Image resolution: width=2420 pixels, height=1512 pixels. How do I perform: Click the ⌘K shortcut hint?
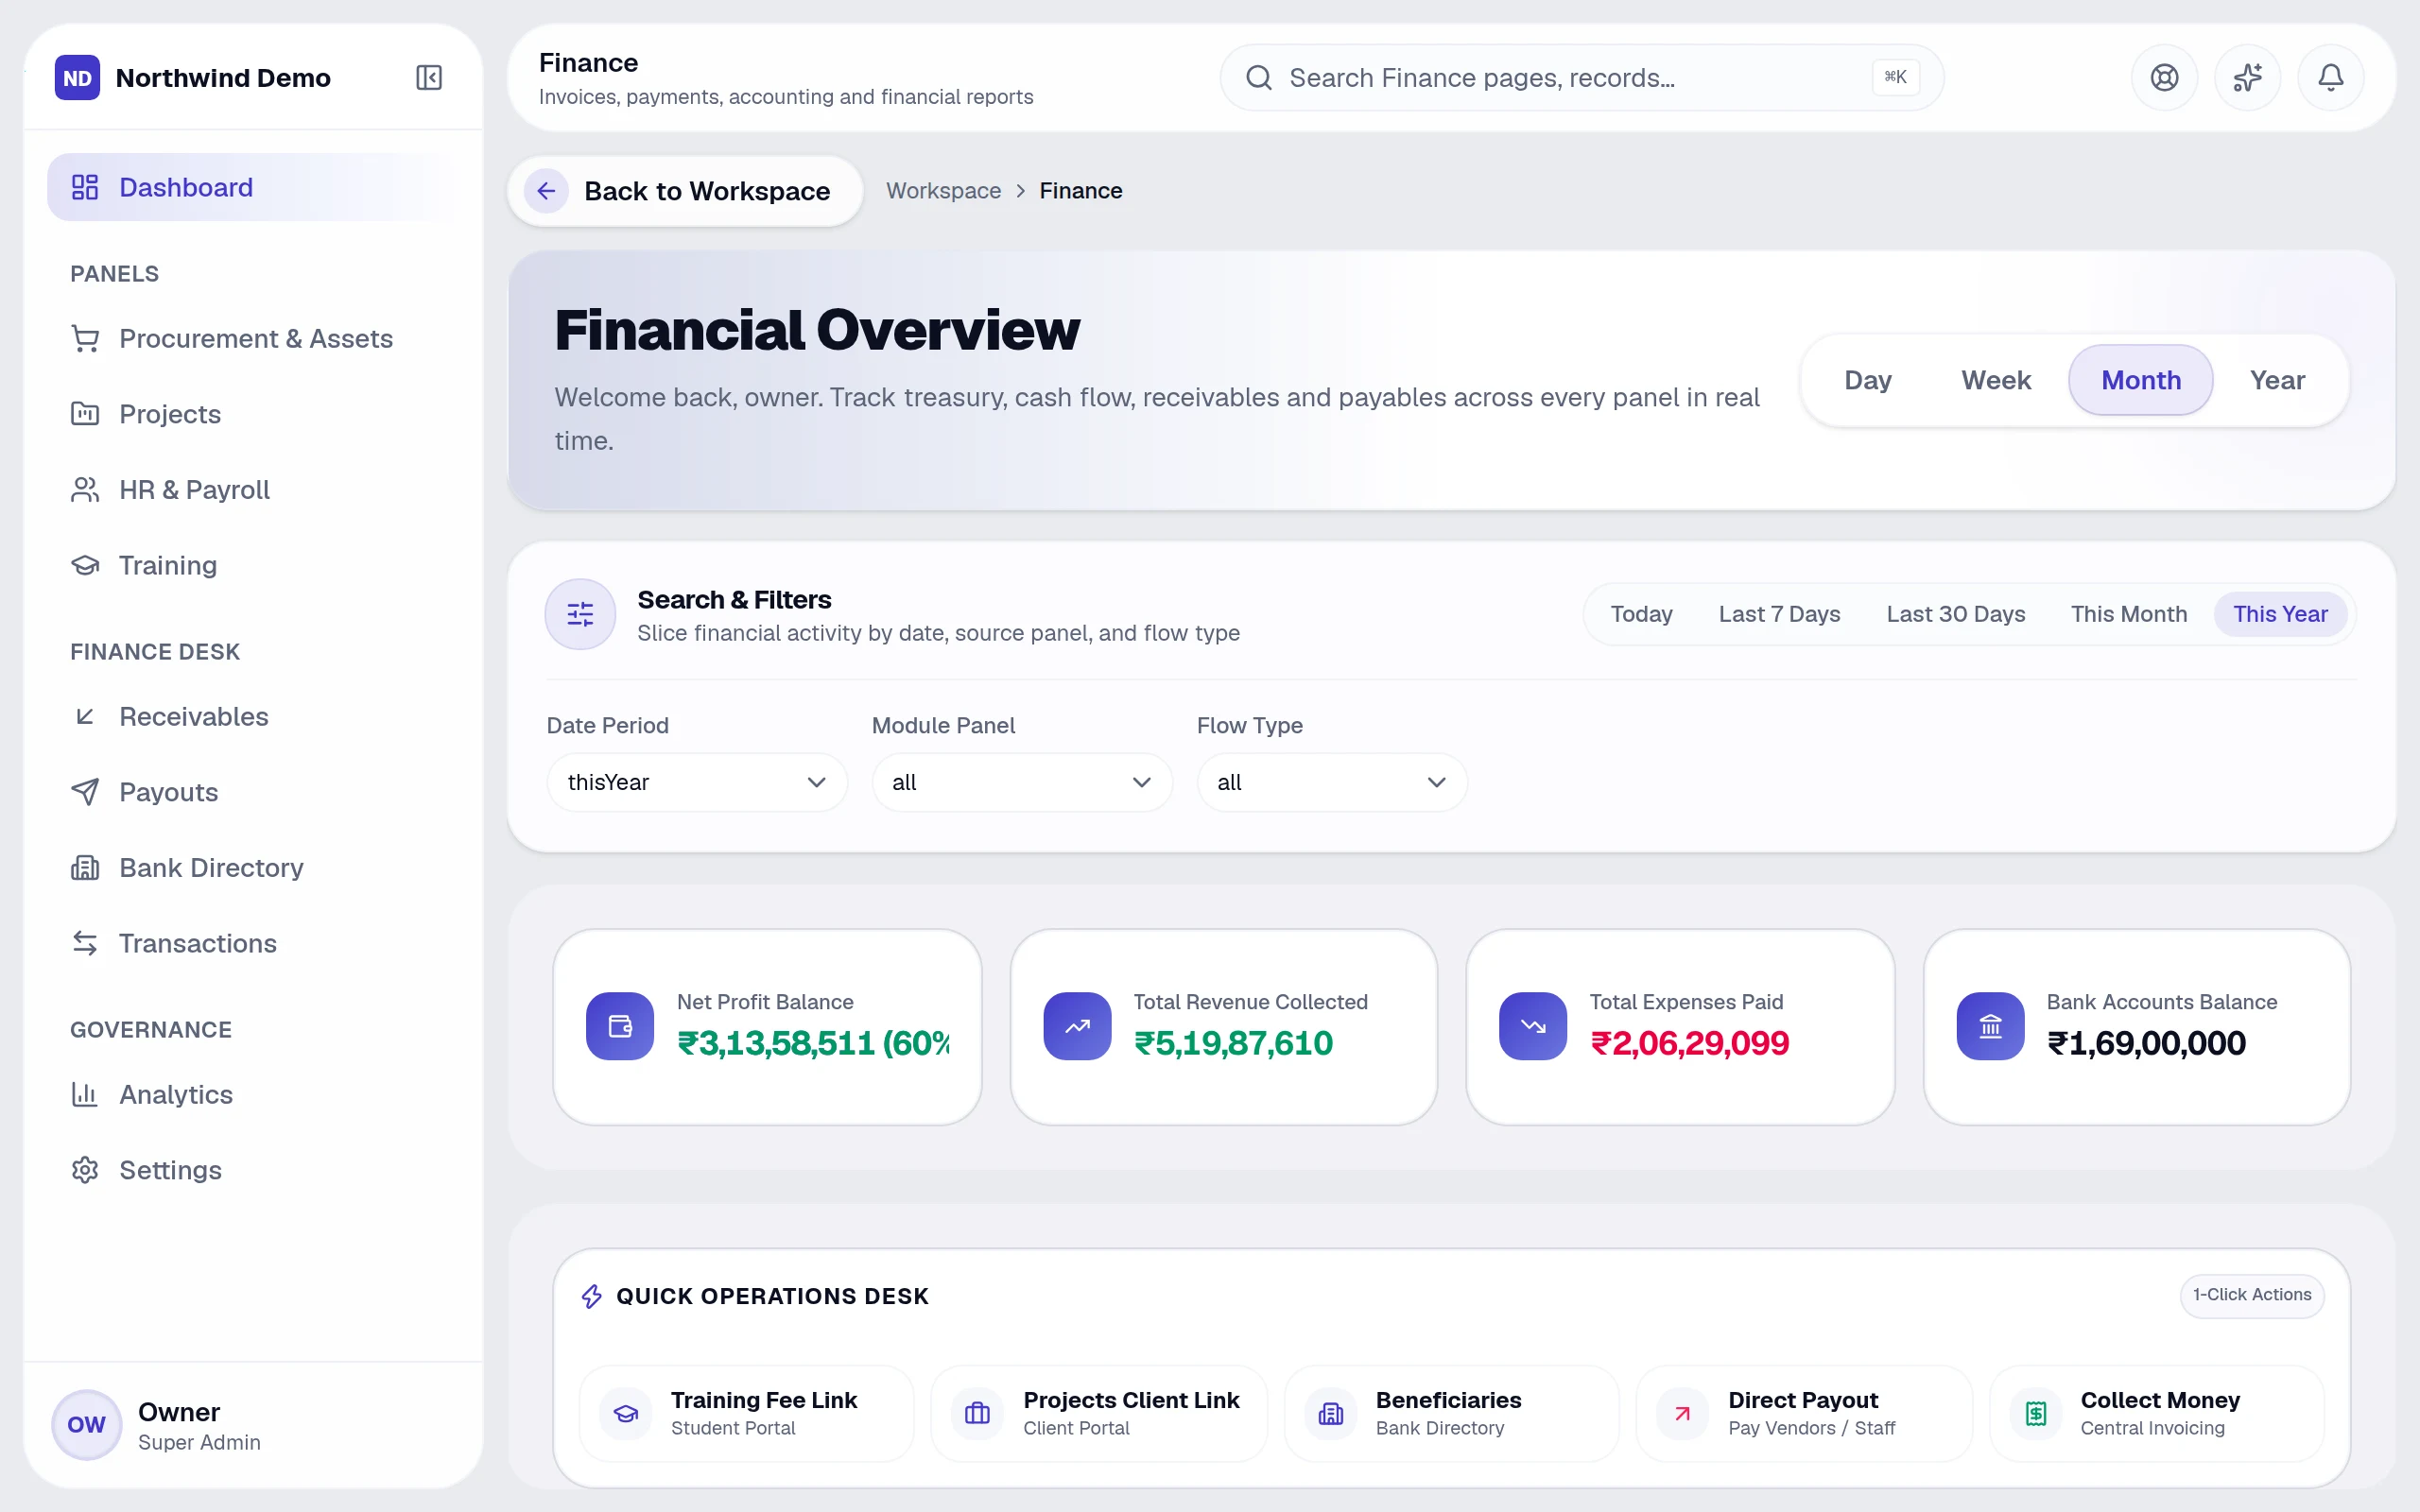pos(1895,77)
